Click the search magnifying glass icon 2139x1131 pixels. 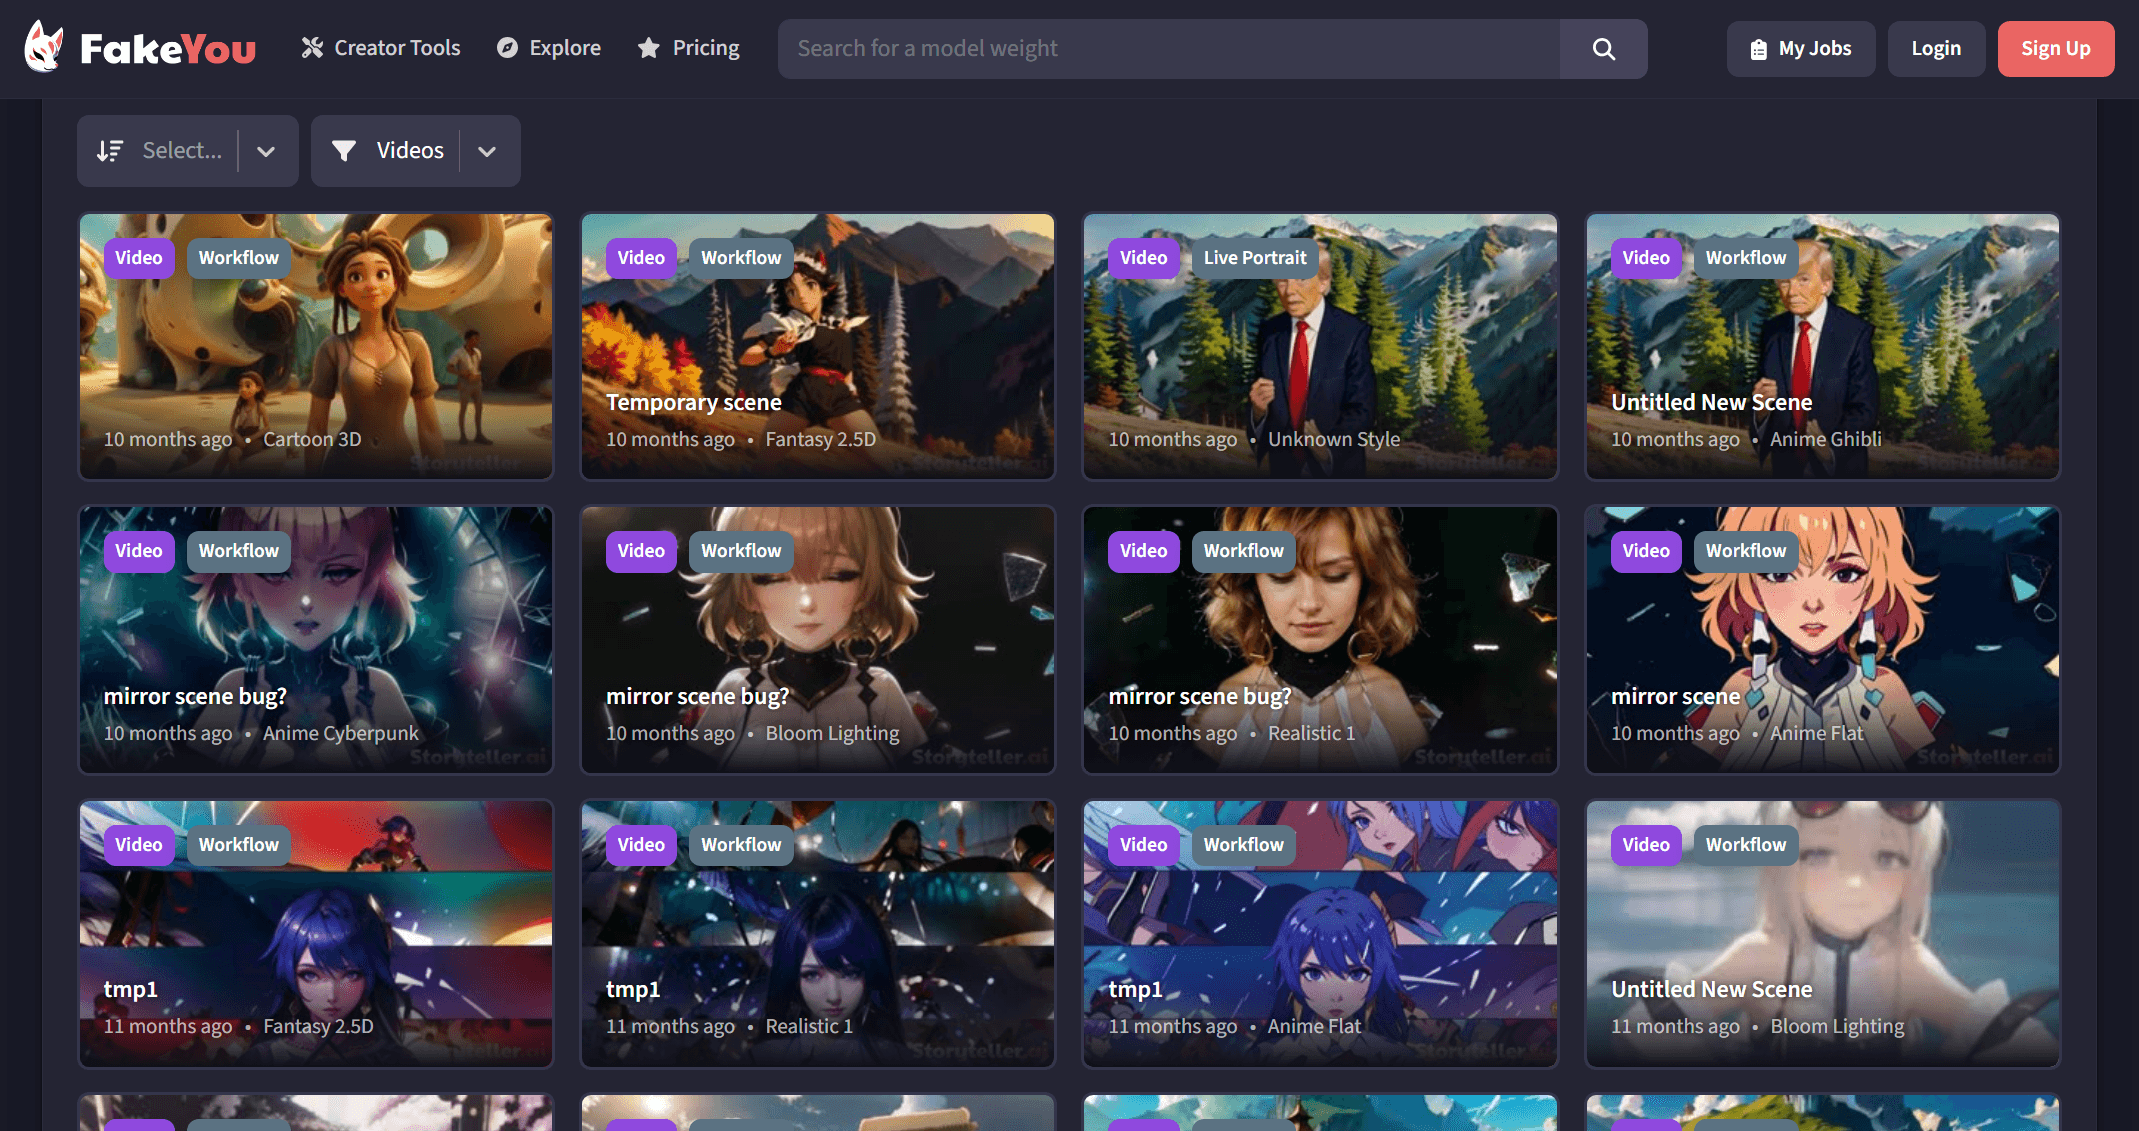pos(1603,49)
